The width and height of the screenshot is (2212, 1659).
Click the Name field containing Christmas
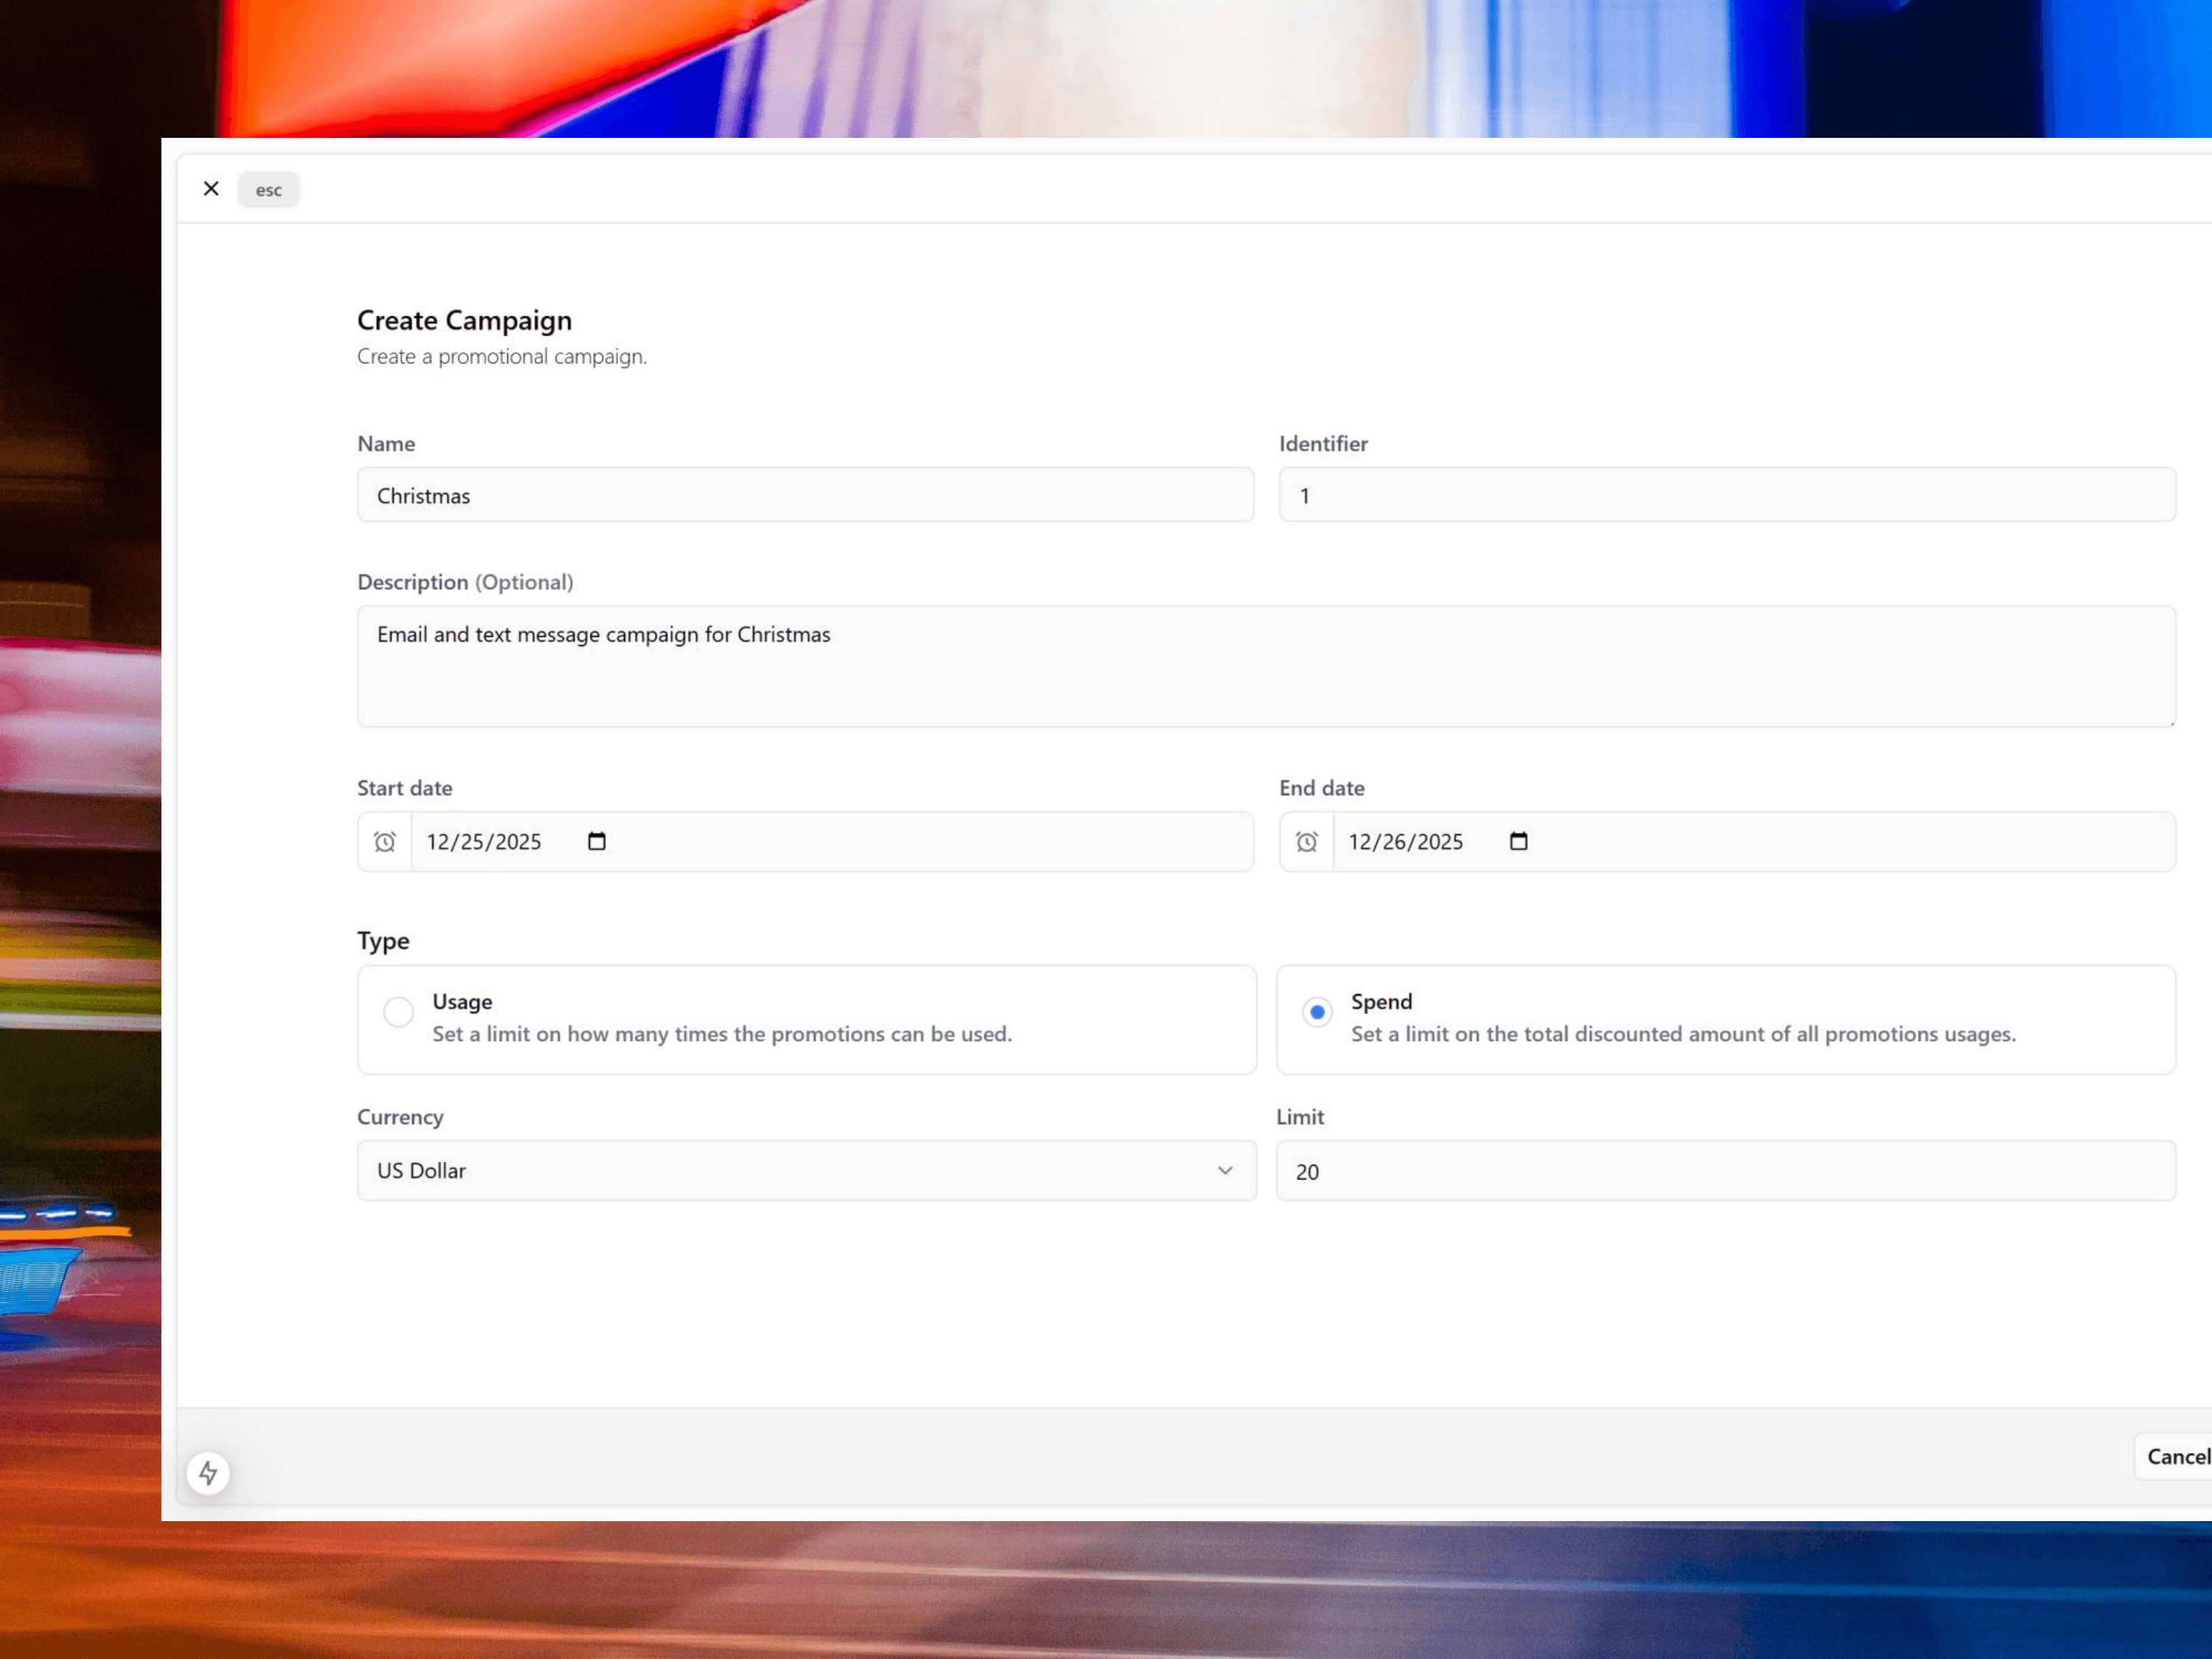[x=805, y=495]
